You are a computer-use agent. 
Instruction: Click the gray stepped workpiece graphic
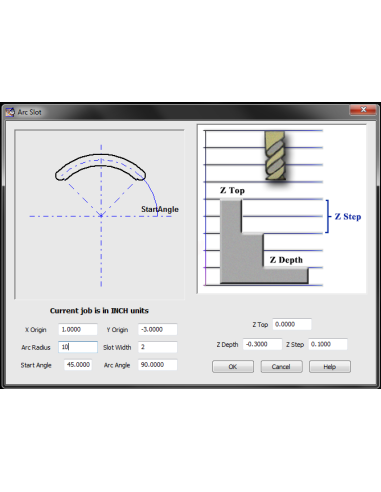click(x=263, y=242)
